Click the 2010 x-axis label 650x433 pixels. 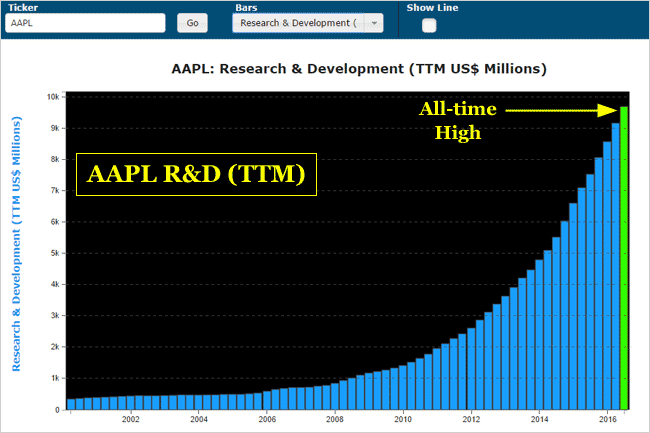pos(403,419)
